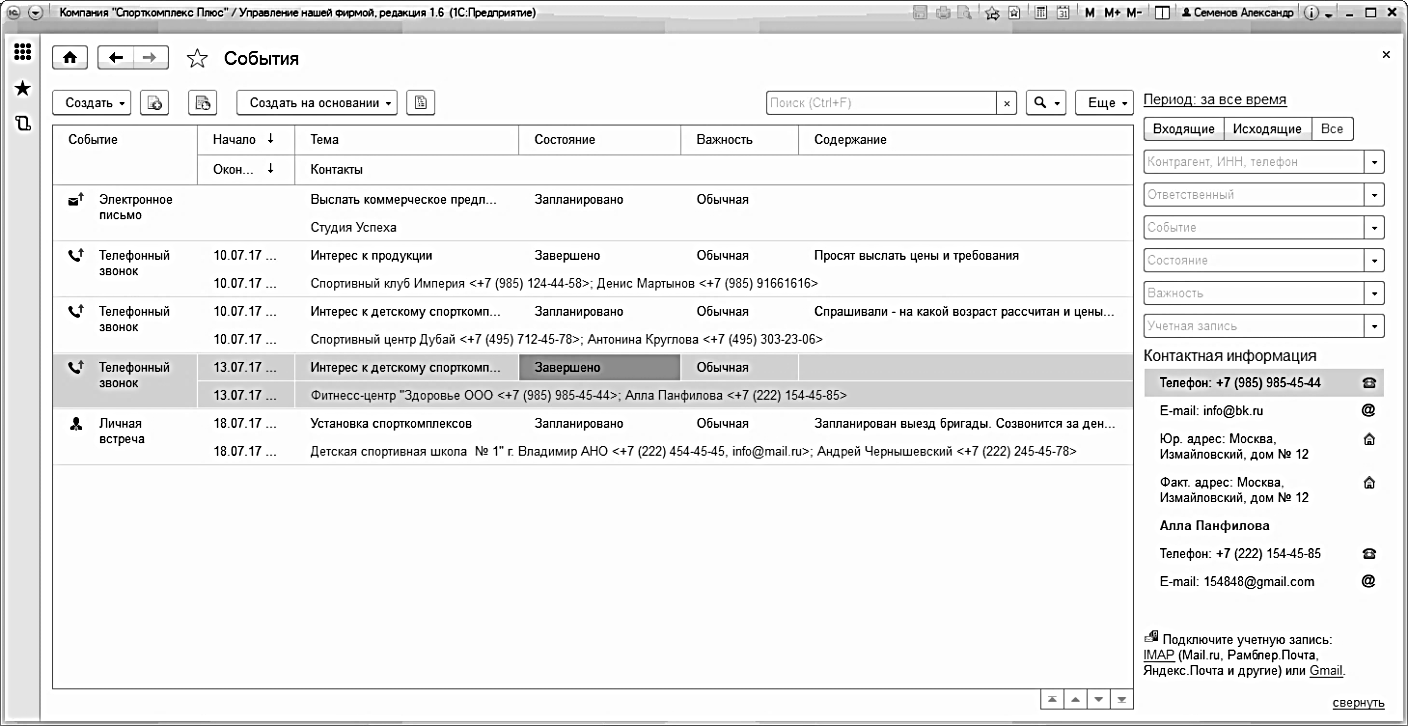Screen dimensions: 1408x726
Task: Sort by the Начало column header
Action: [244, 140]
